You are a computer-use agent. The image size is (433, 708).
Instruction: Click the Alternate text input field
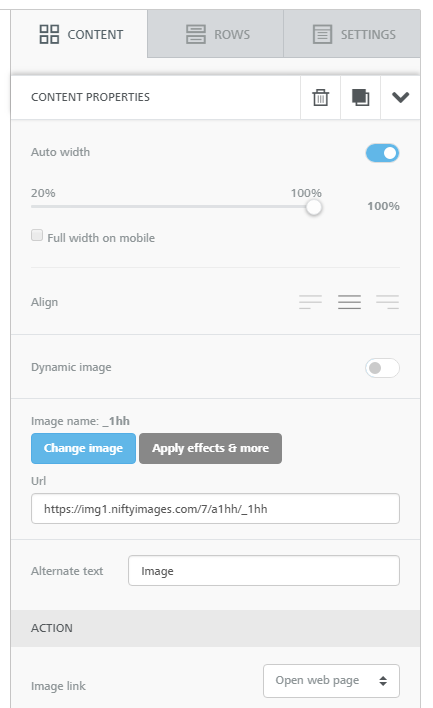point(264,571)
